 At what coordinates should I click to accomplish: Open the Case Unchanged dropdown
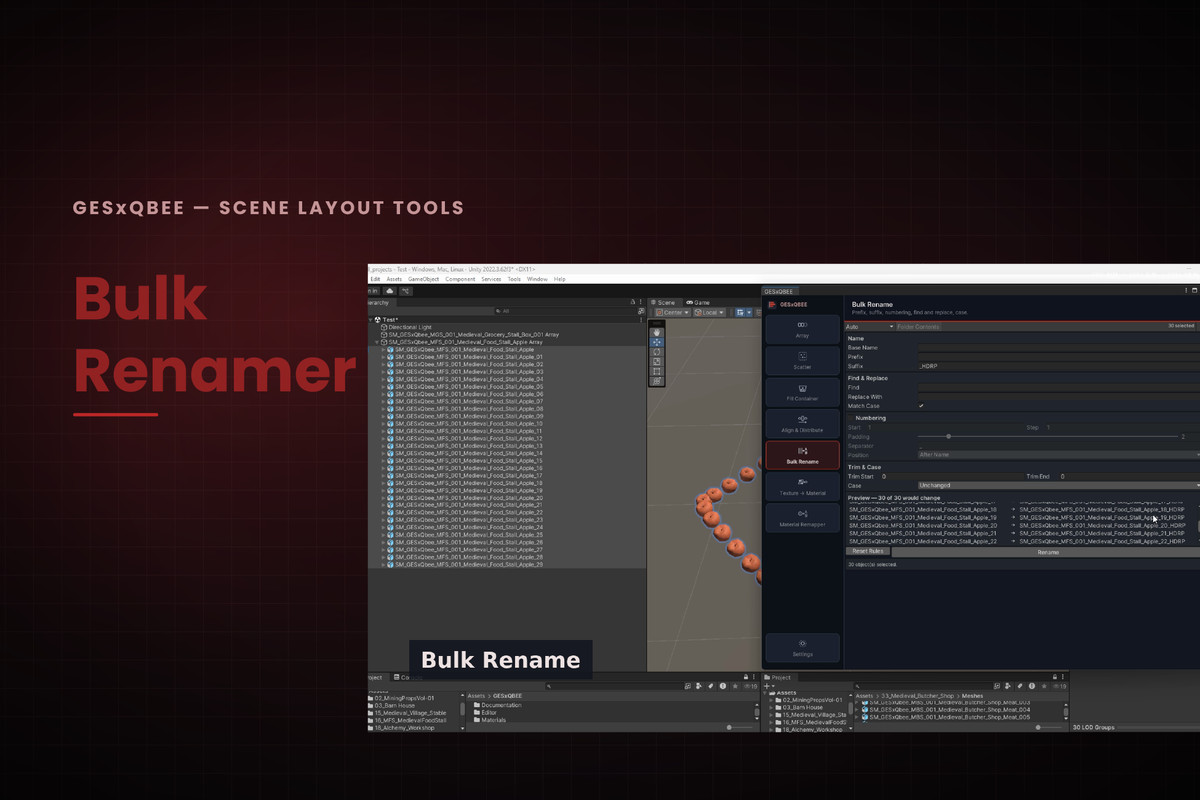click(x=1058, y=485)
